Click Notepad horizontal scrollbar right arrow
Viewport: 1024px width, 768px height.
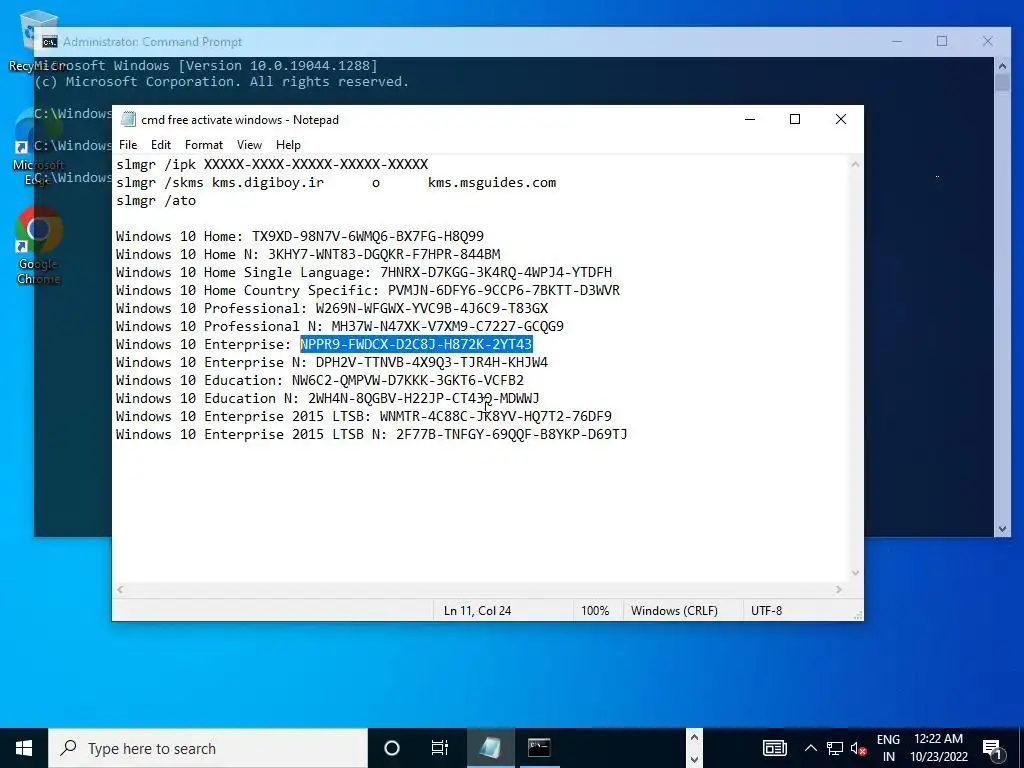[x=839, y=590]
